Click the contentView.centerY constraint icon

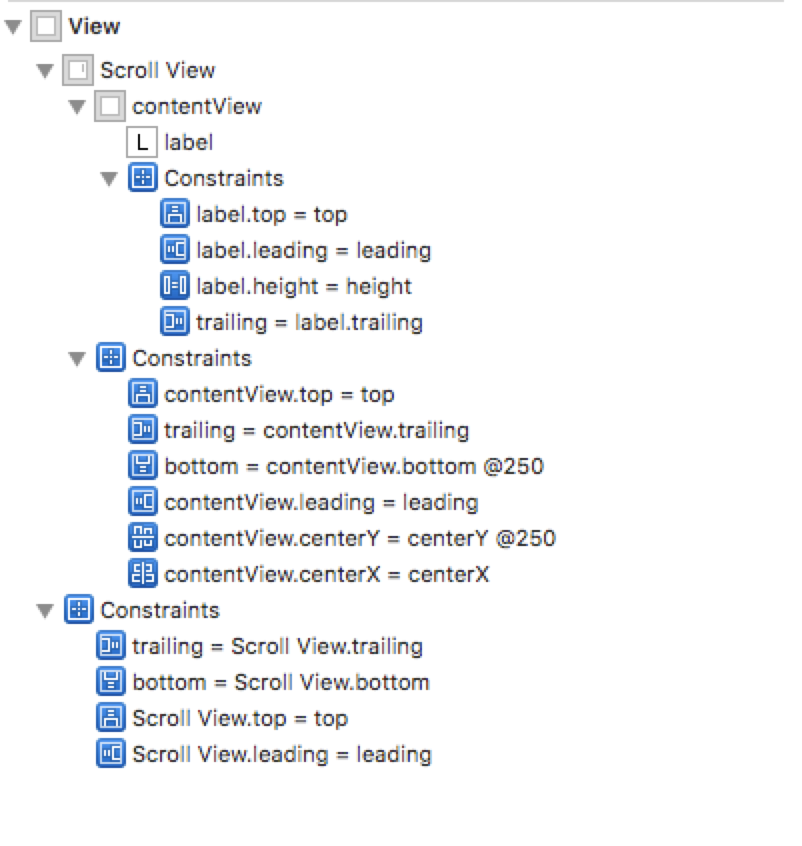tap(143, 537)
